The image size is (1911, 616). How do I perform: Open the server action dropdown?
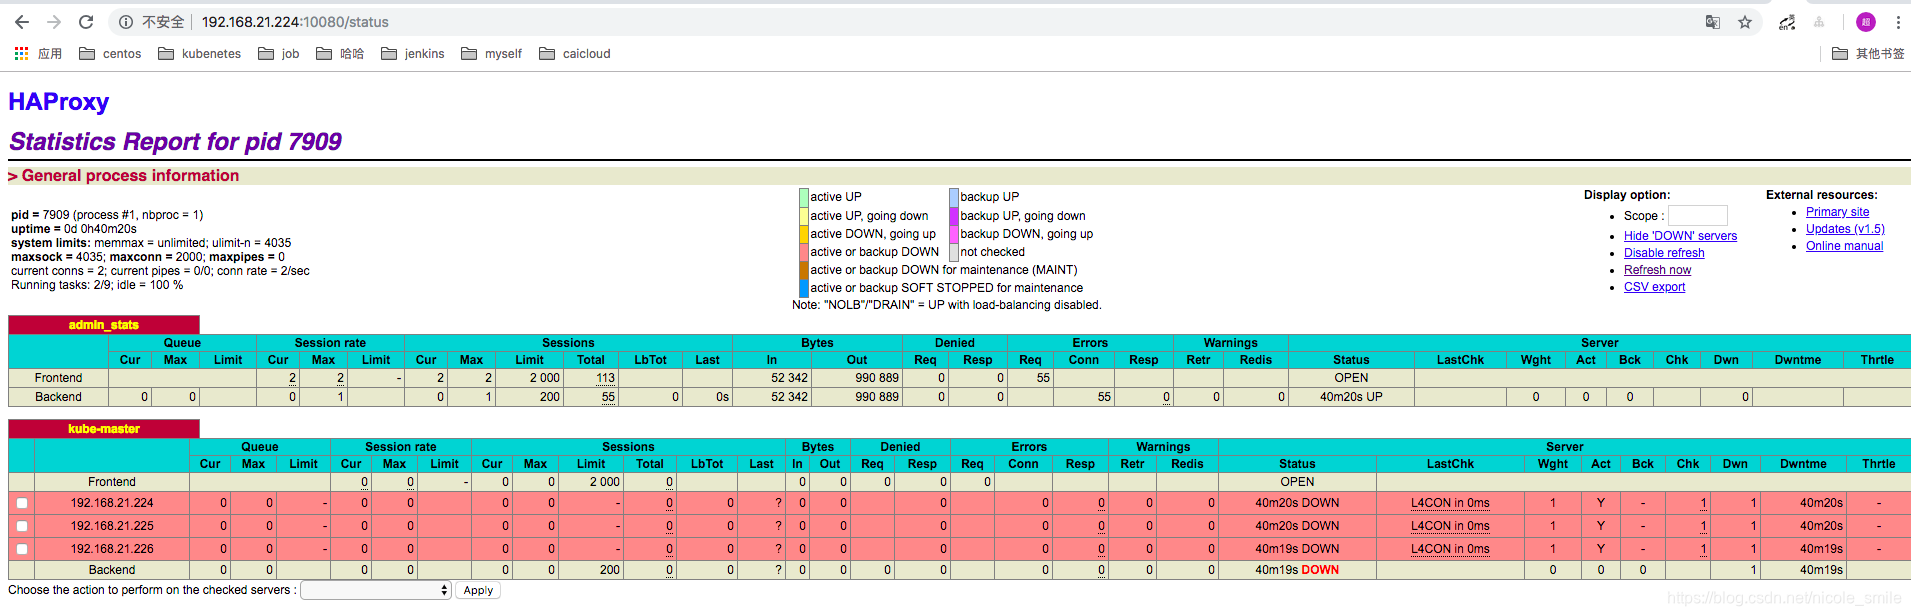coord(376,590)
